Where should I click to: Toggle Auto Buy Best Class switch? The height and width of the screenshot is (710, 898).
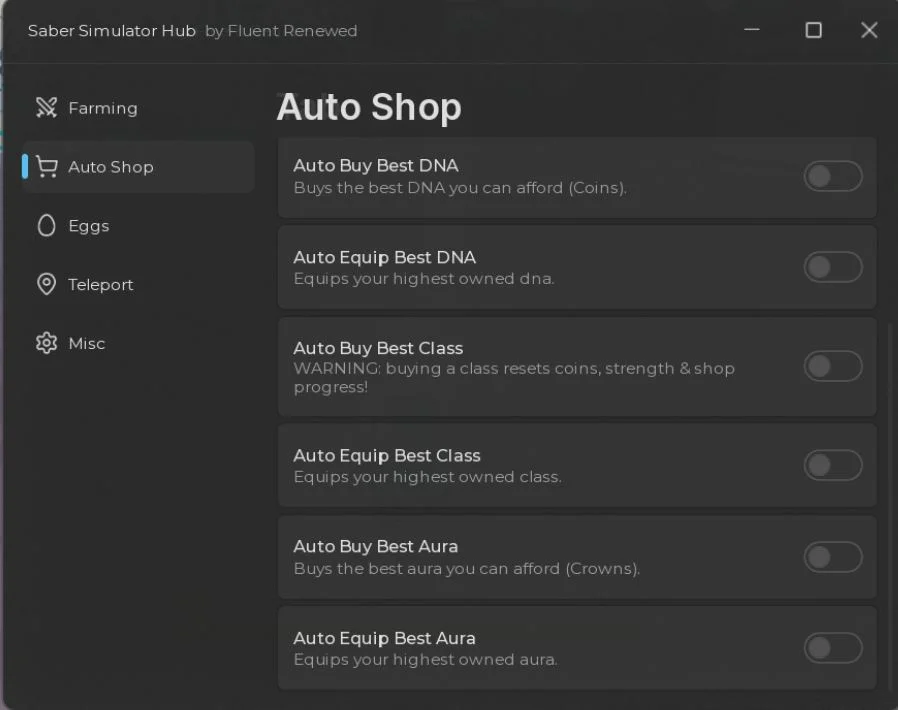coord(833,366)
